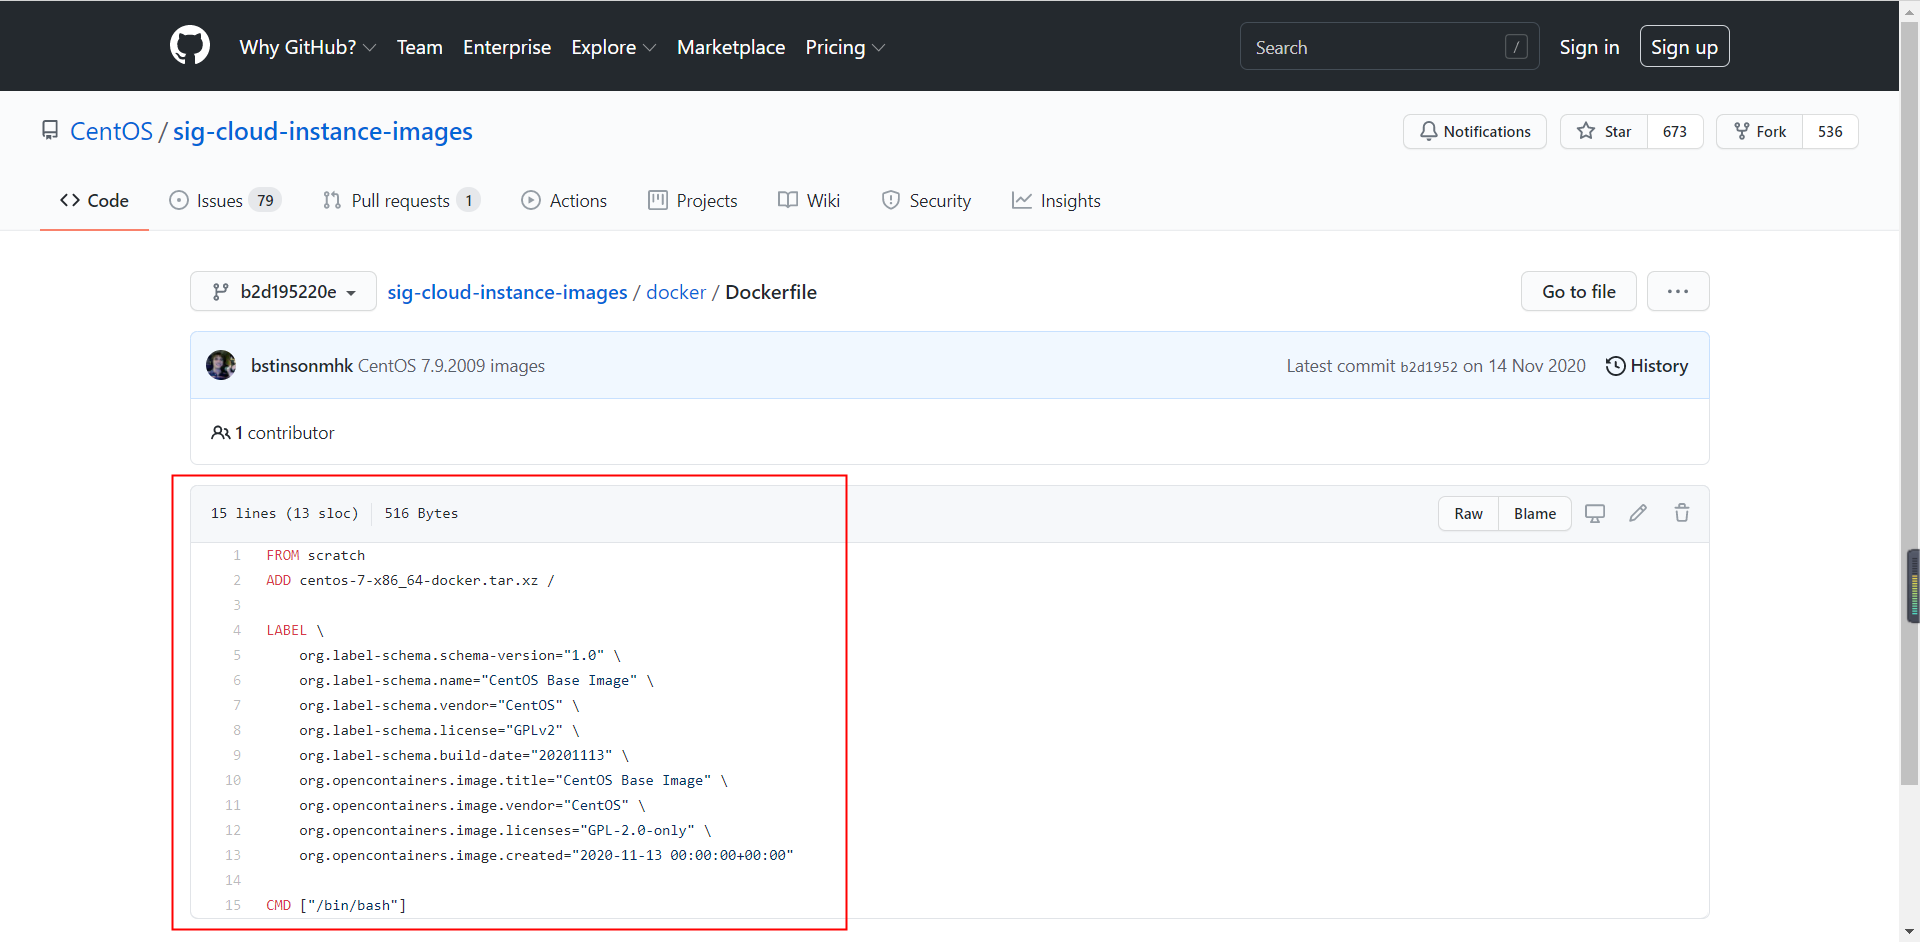Focus the Search input field
The height and width of the screenshot is (942, 1920).
[1389, 47]
